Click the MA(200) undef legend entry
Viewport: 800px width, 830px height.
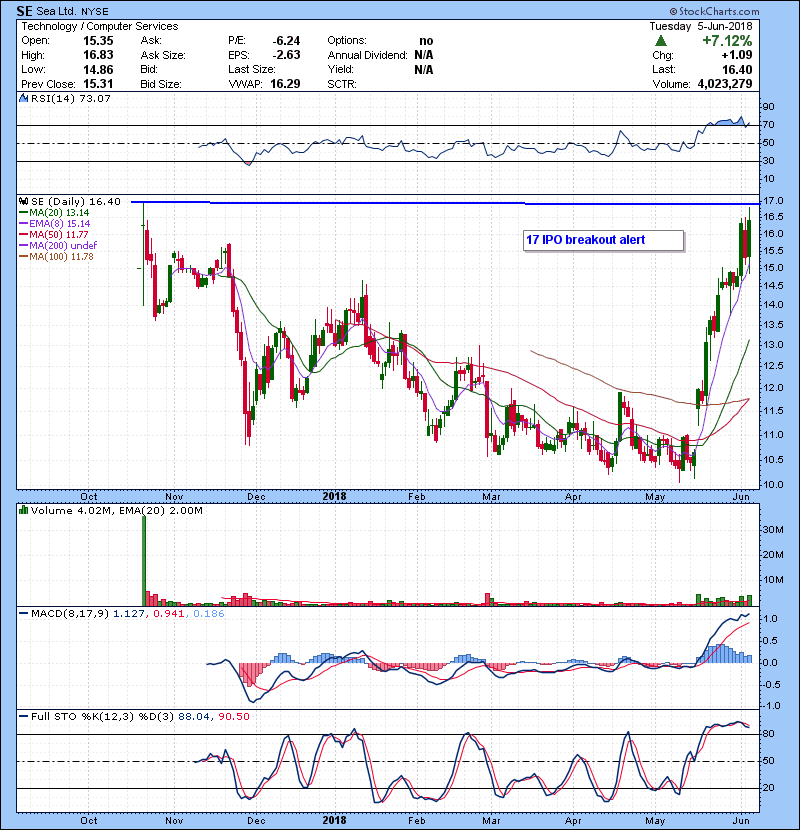pyautogui.click(x=58, y=246)
